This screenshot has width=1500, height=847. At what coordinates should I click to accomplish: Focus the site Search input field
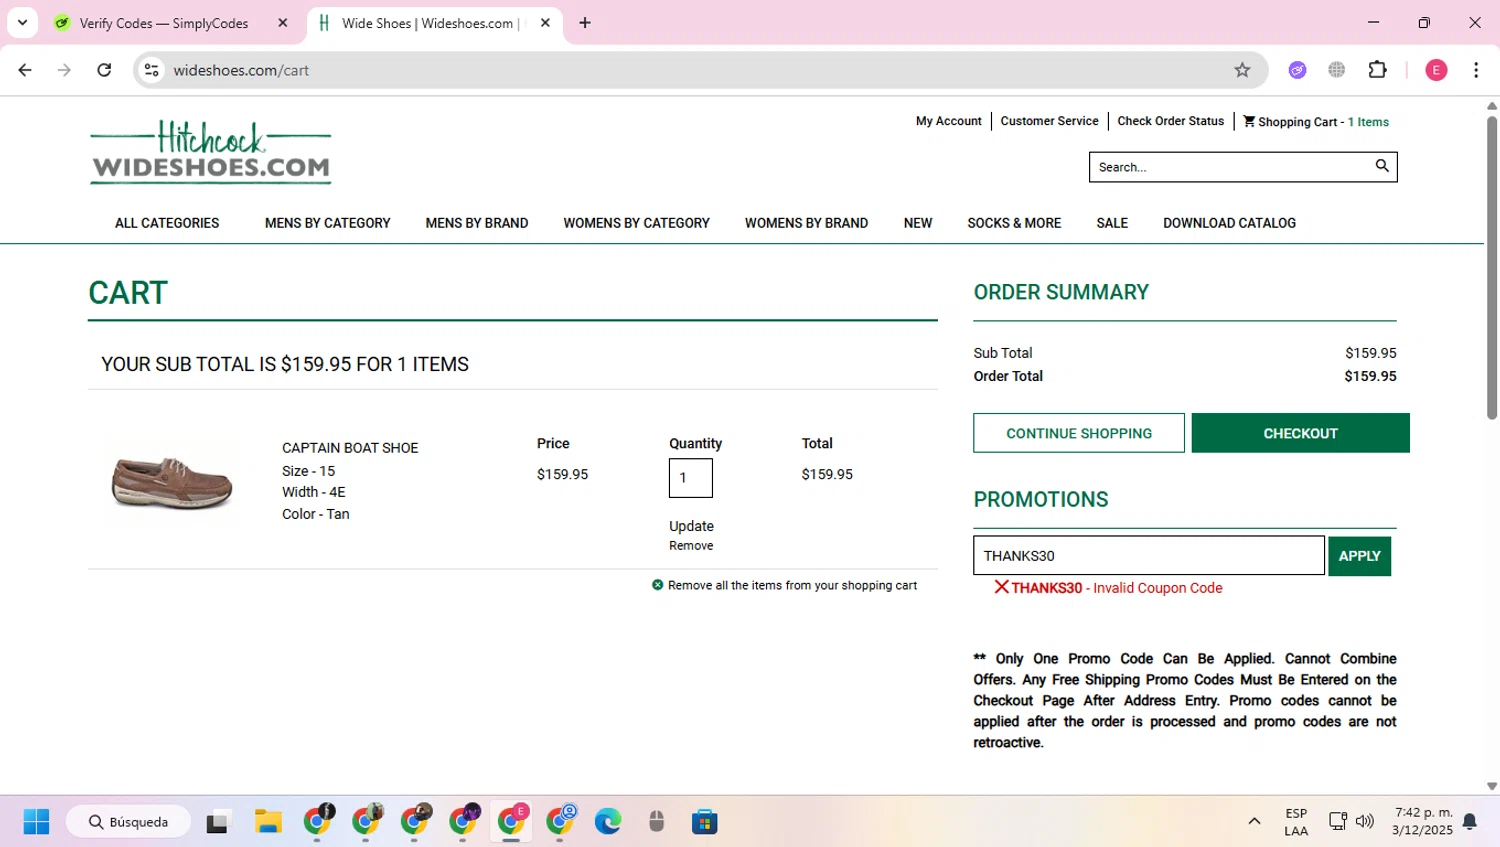(1230, 167)
